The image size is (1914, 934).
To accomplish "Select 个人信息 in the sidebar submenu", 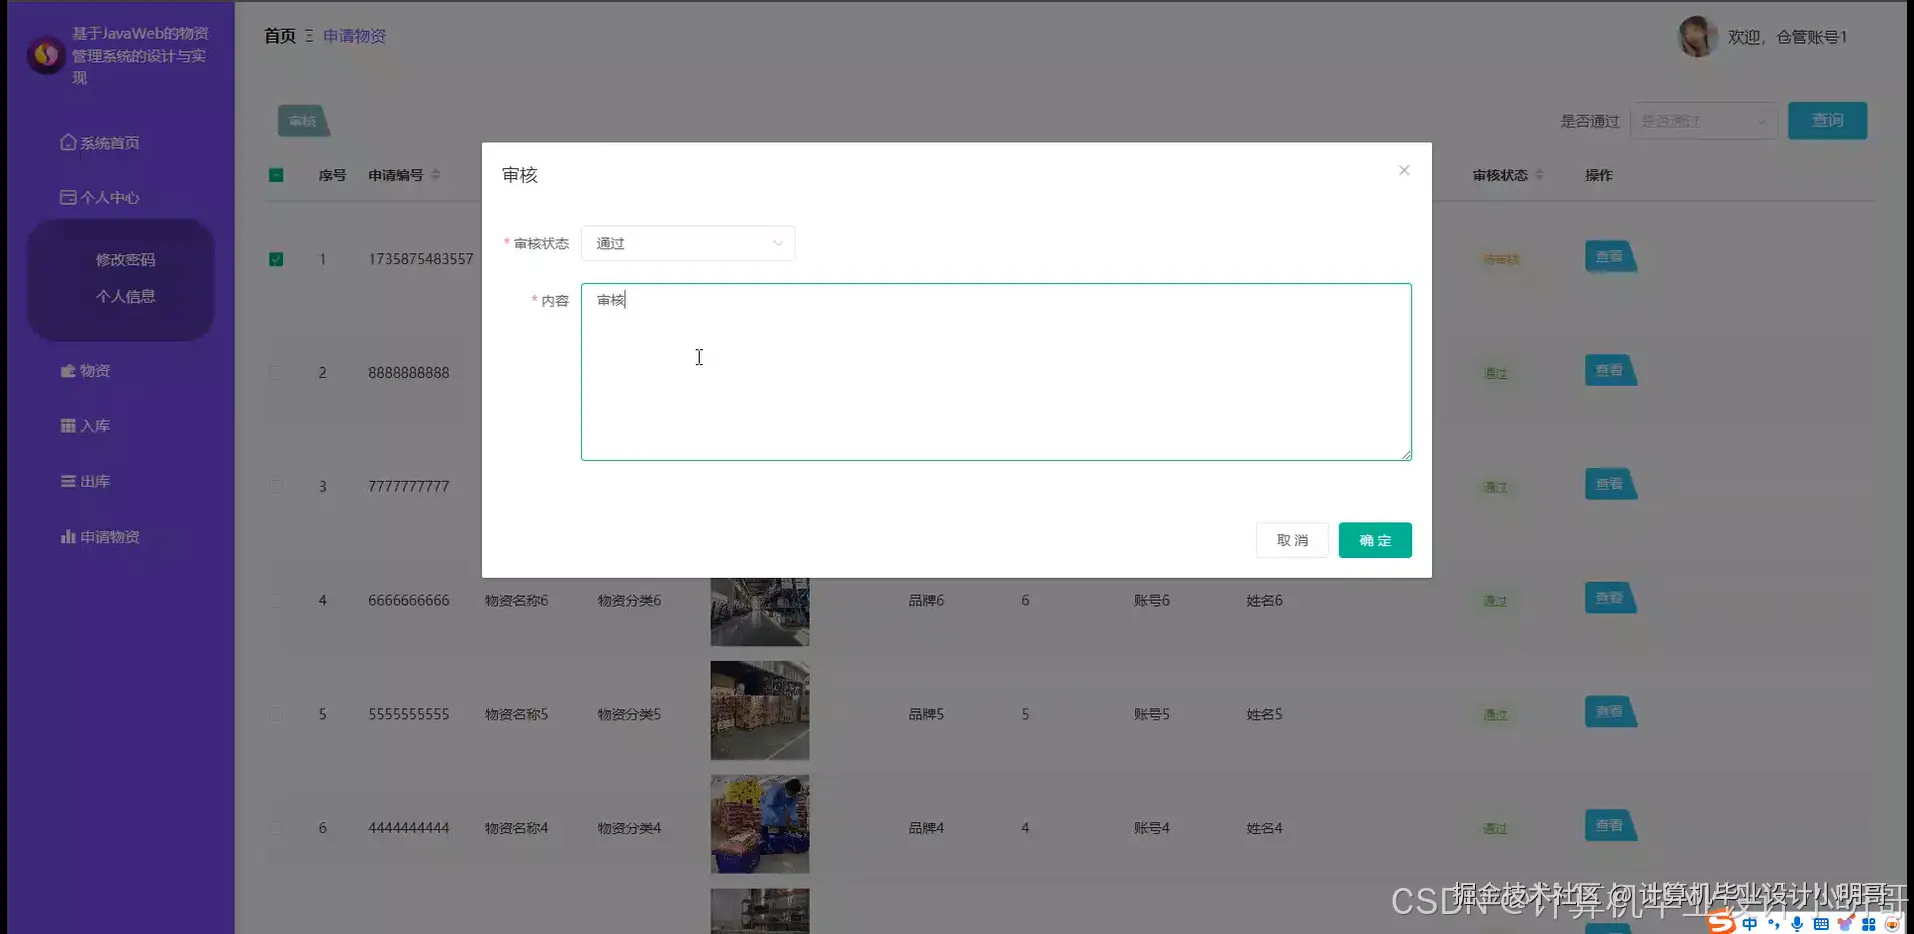I will tap(125, 296).
